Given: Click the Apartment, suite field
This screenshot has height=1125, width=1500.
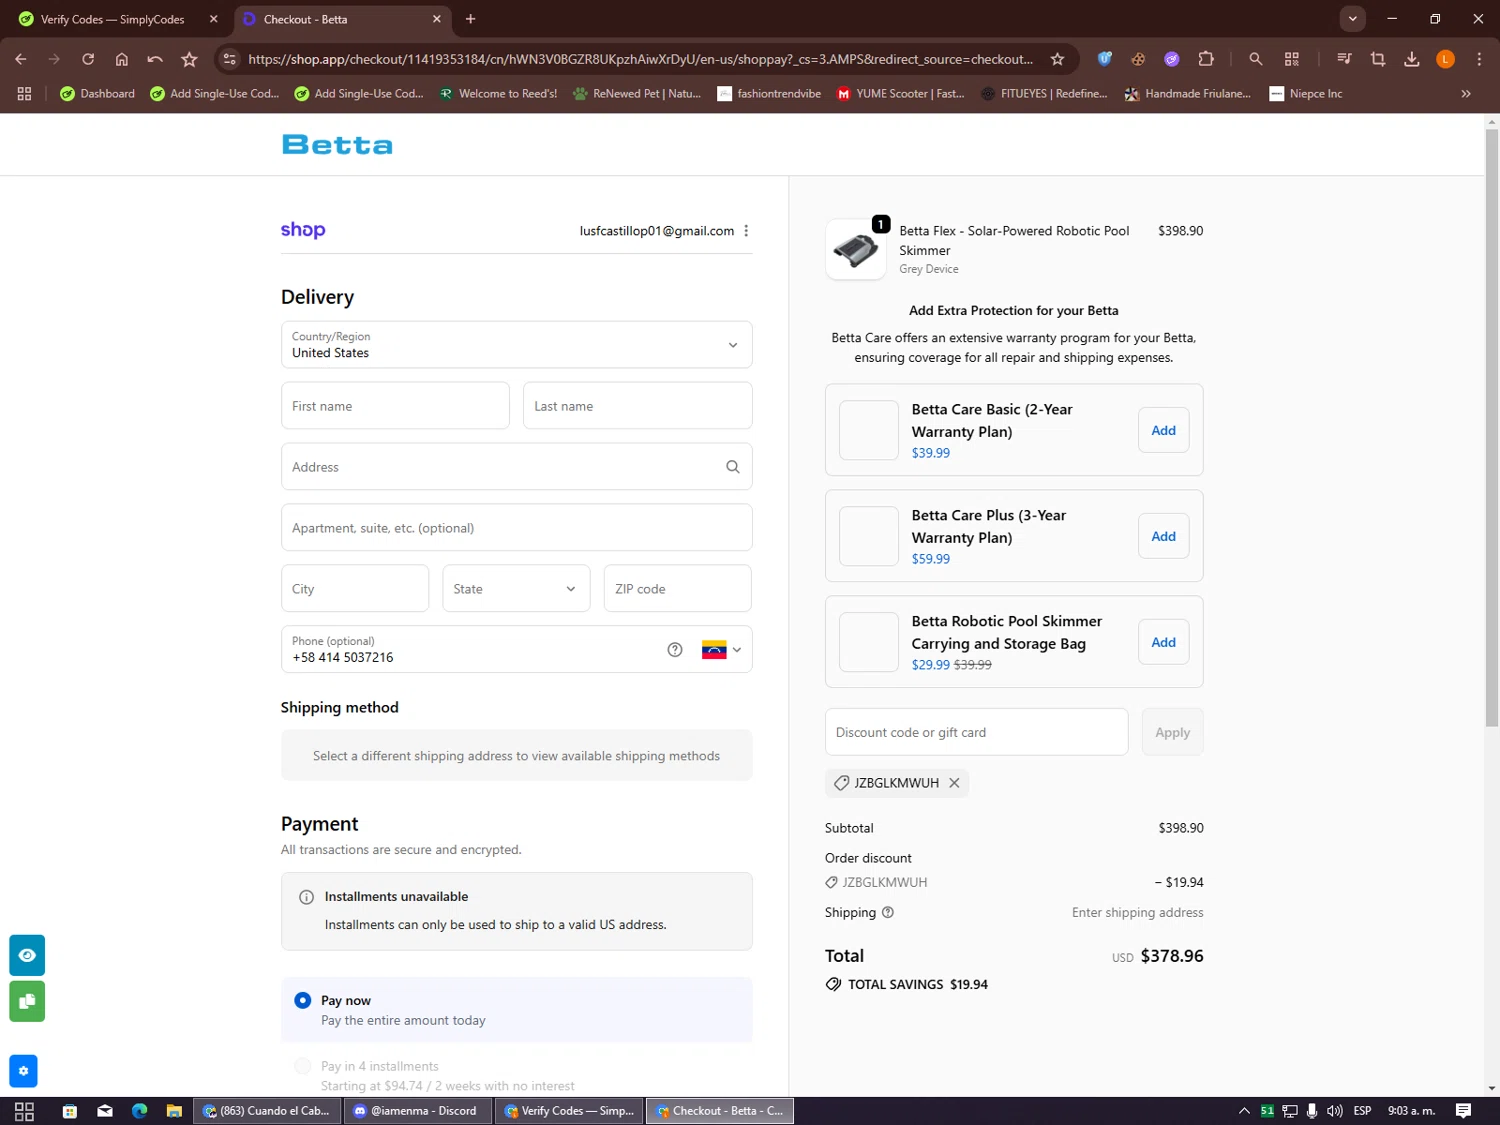Looking at the screenshot, I should click(516, 528).
